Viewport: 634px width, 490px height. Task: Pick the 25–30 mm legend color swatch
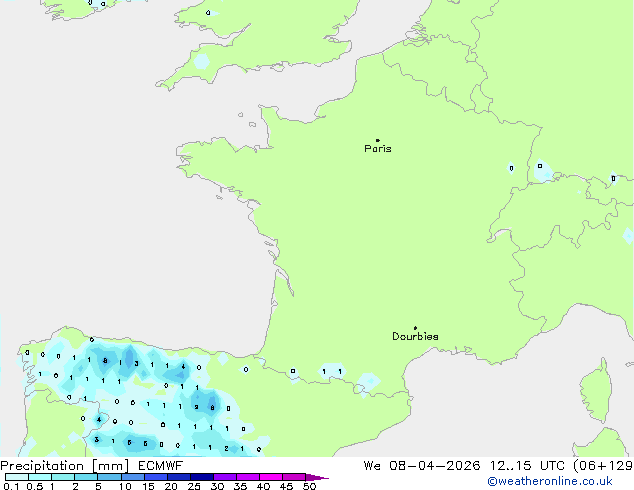(x=202, y=477)
